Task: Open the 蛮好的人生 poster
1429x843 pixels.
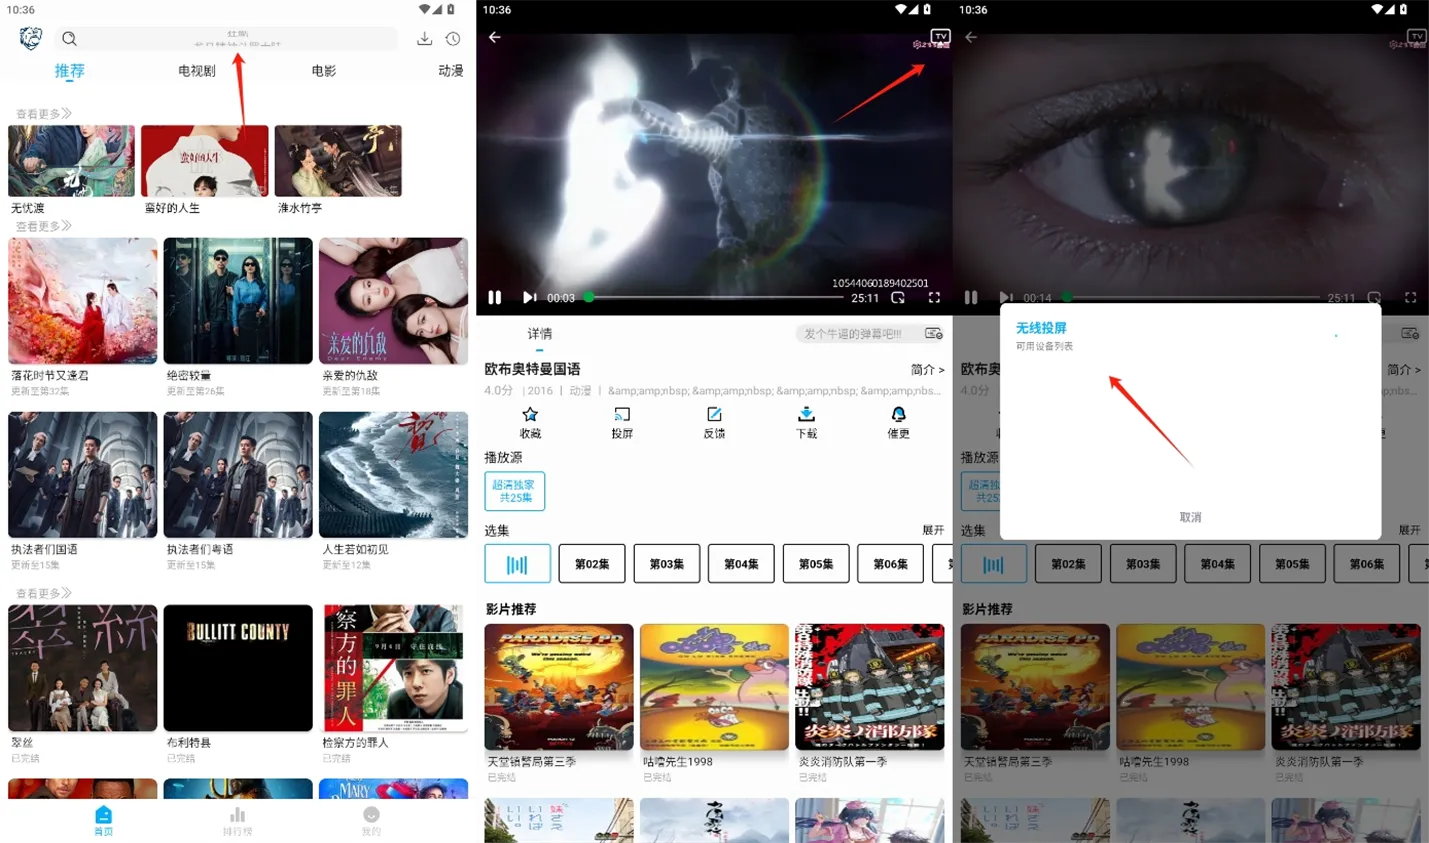Action: [205, 161]
